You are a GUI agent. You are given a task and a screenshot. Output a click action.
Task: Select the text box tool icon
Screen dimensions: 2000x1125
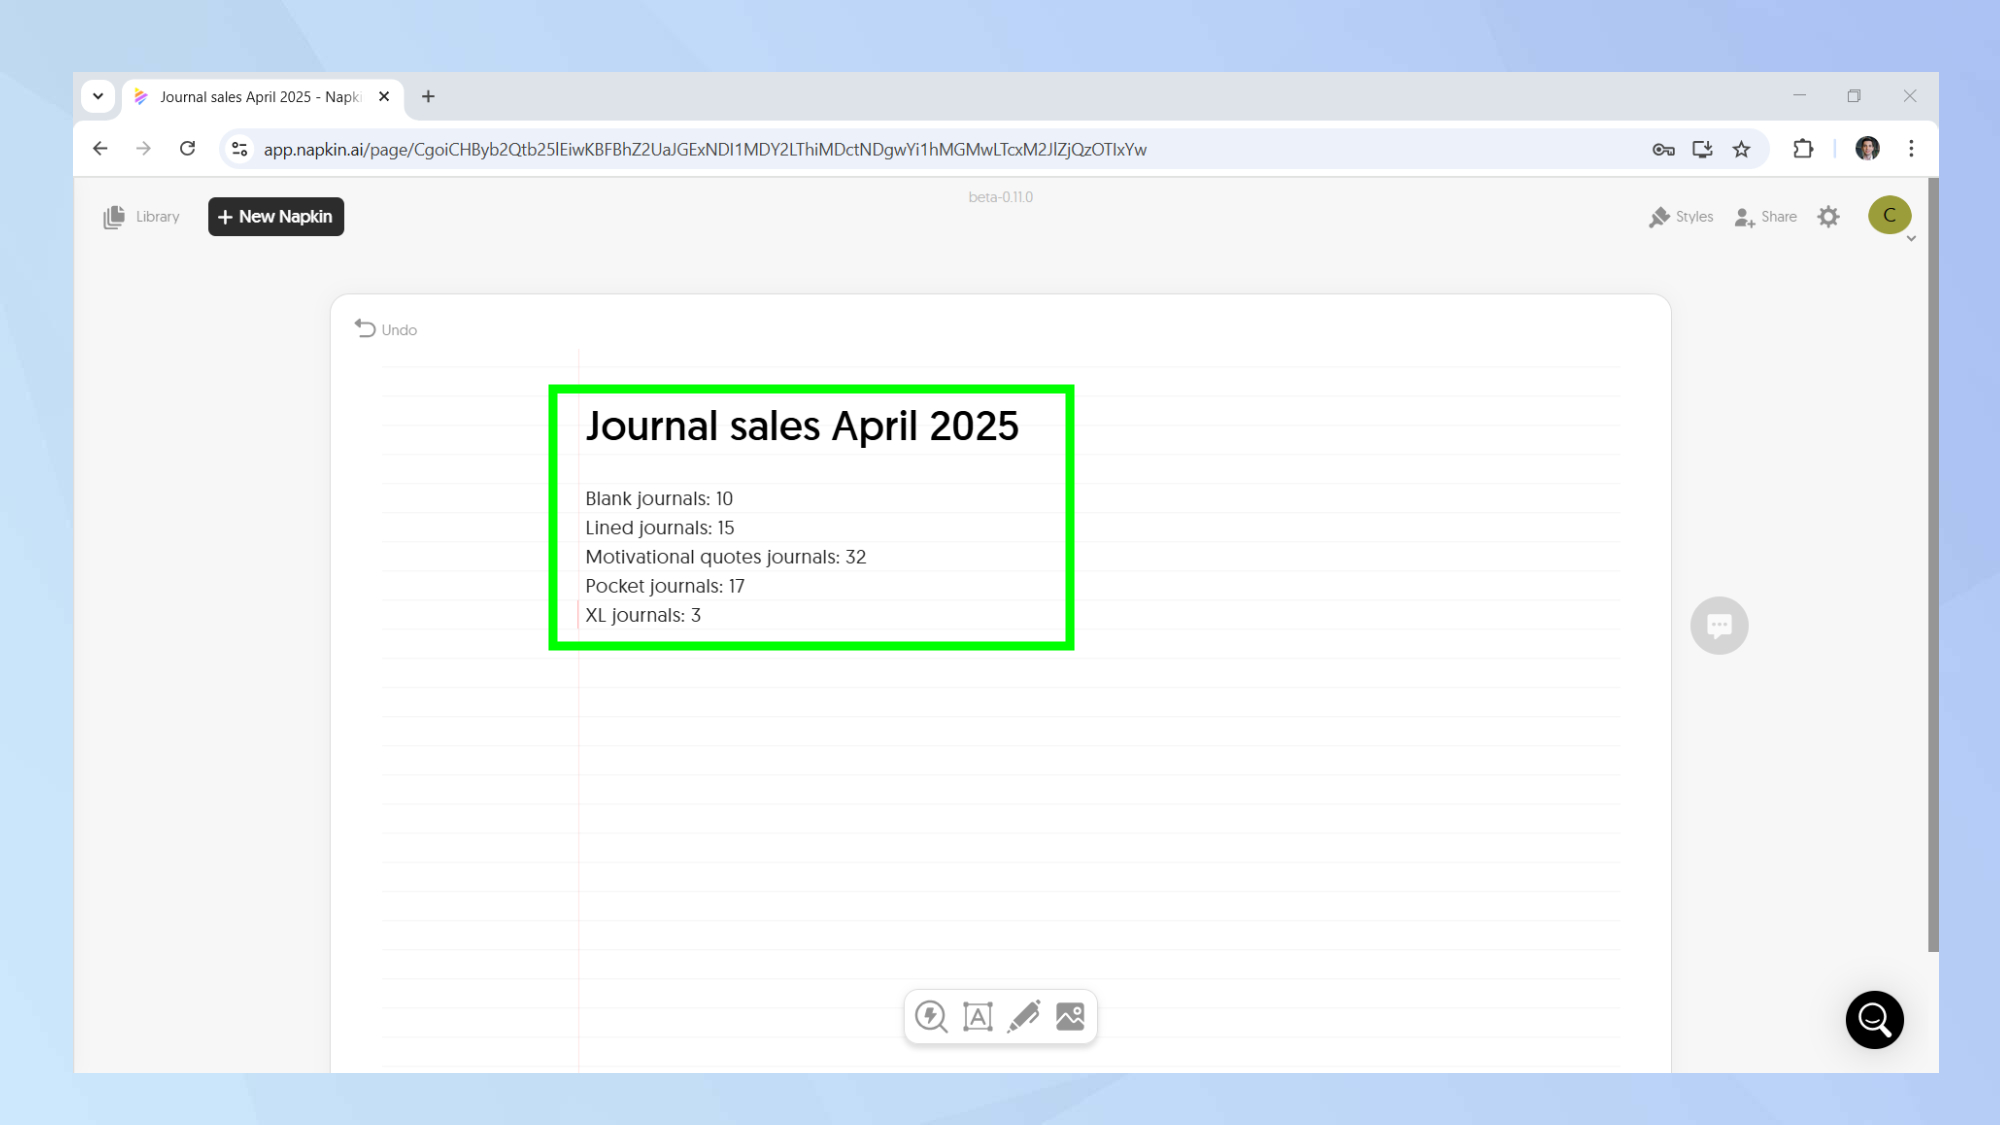[x=977, y=1016]
